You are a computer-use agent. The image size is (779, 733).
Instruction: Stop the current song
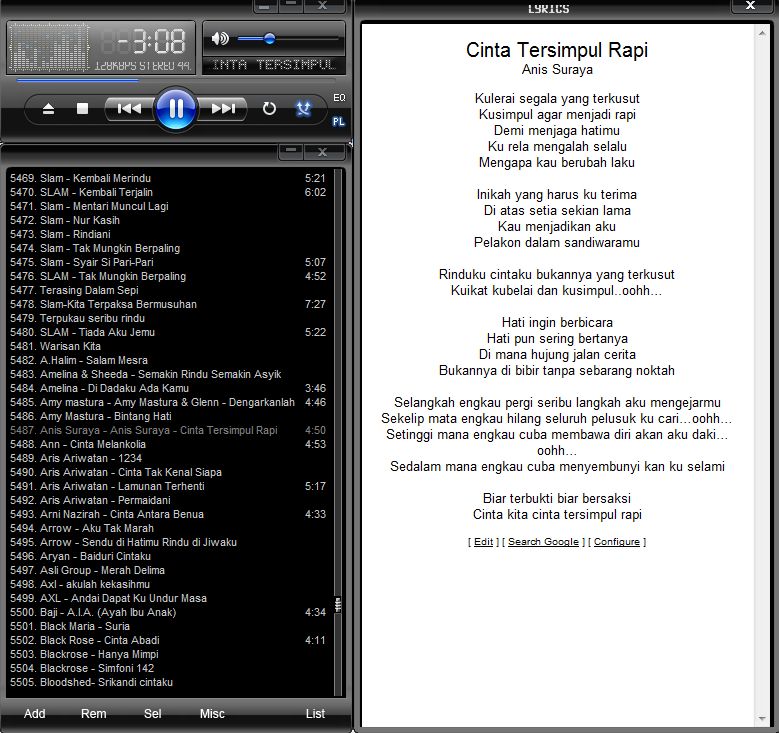point(83,109)
